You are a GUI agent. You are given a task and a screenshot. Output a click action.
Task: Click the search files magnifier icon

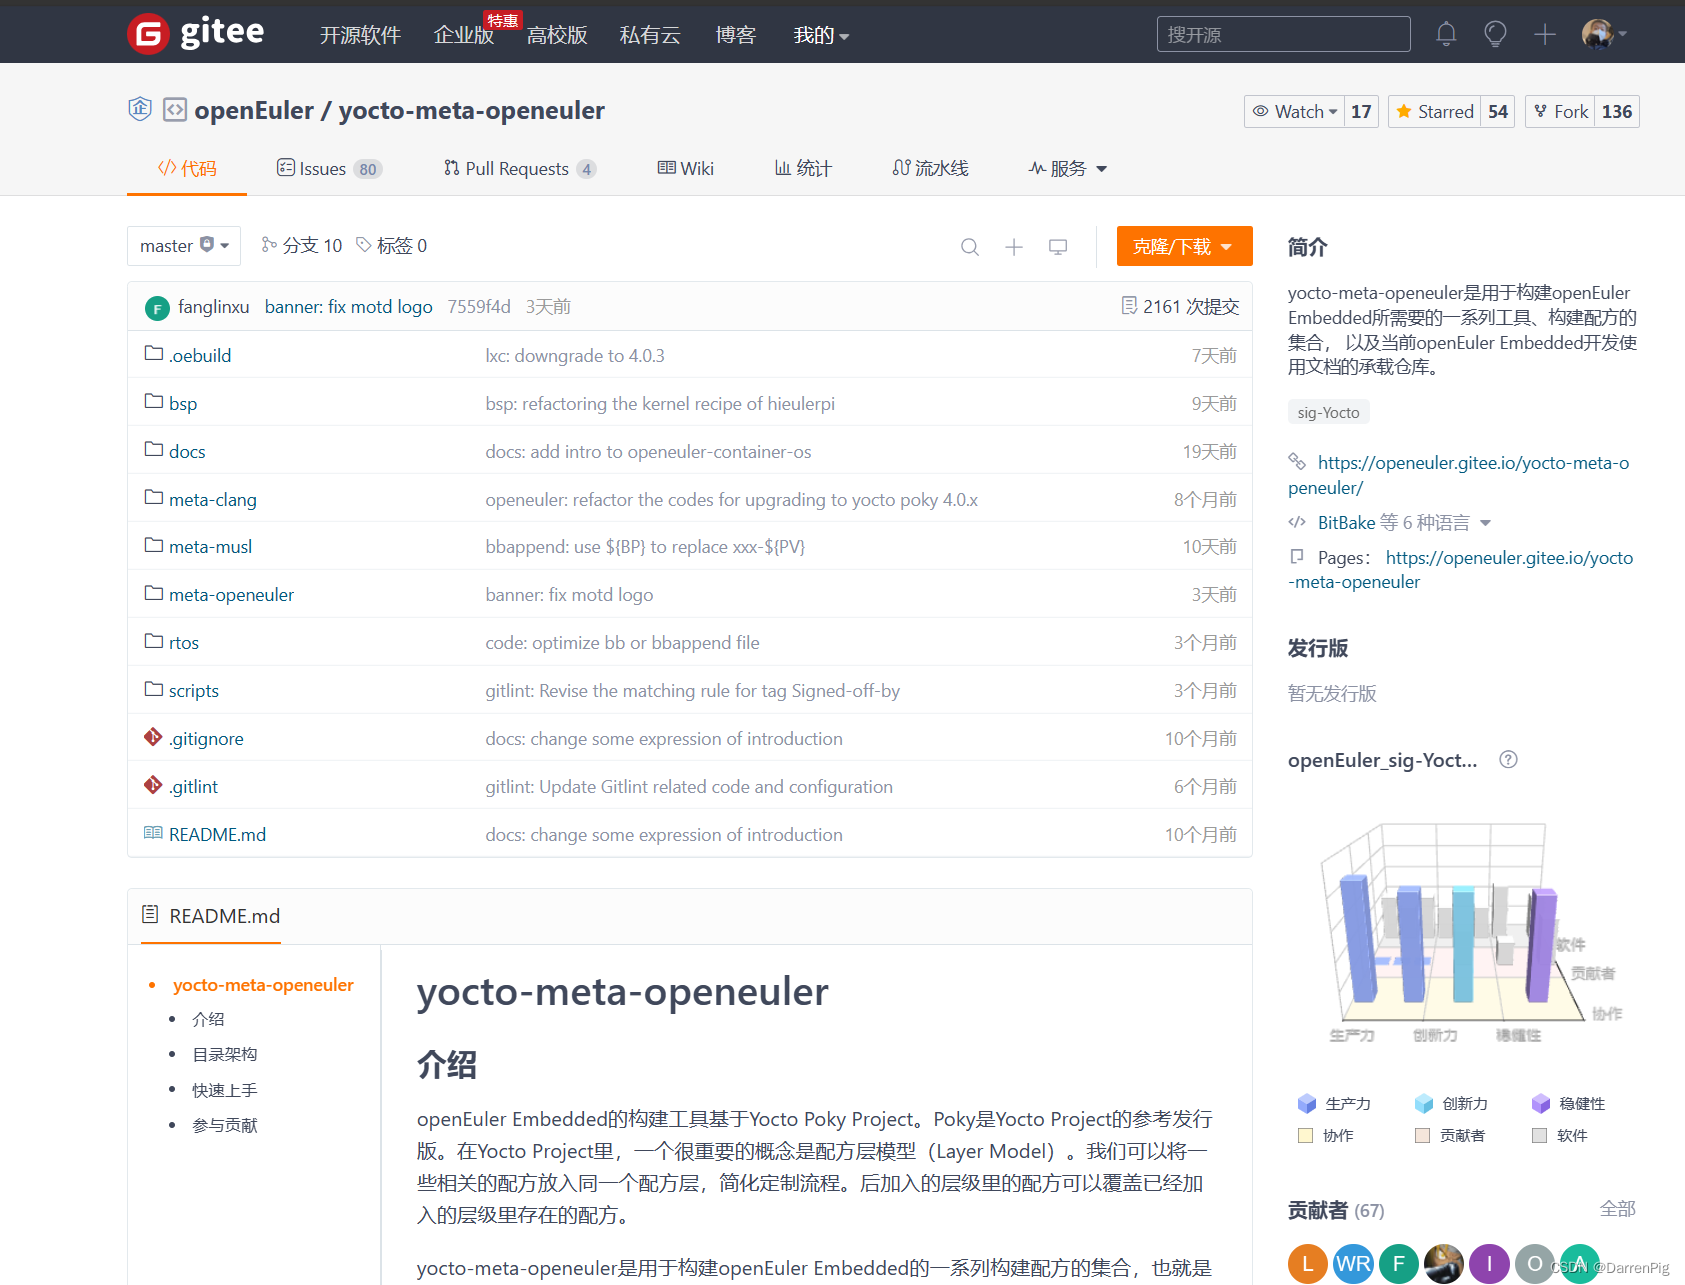[969, 246]
